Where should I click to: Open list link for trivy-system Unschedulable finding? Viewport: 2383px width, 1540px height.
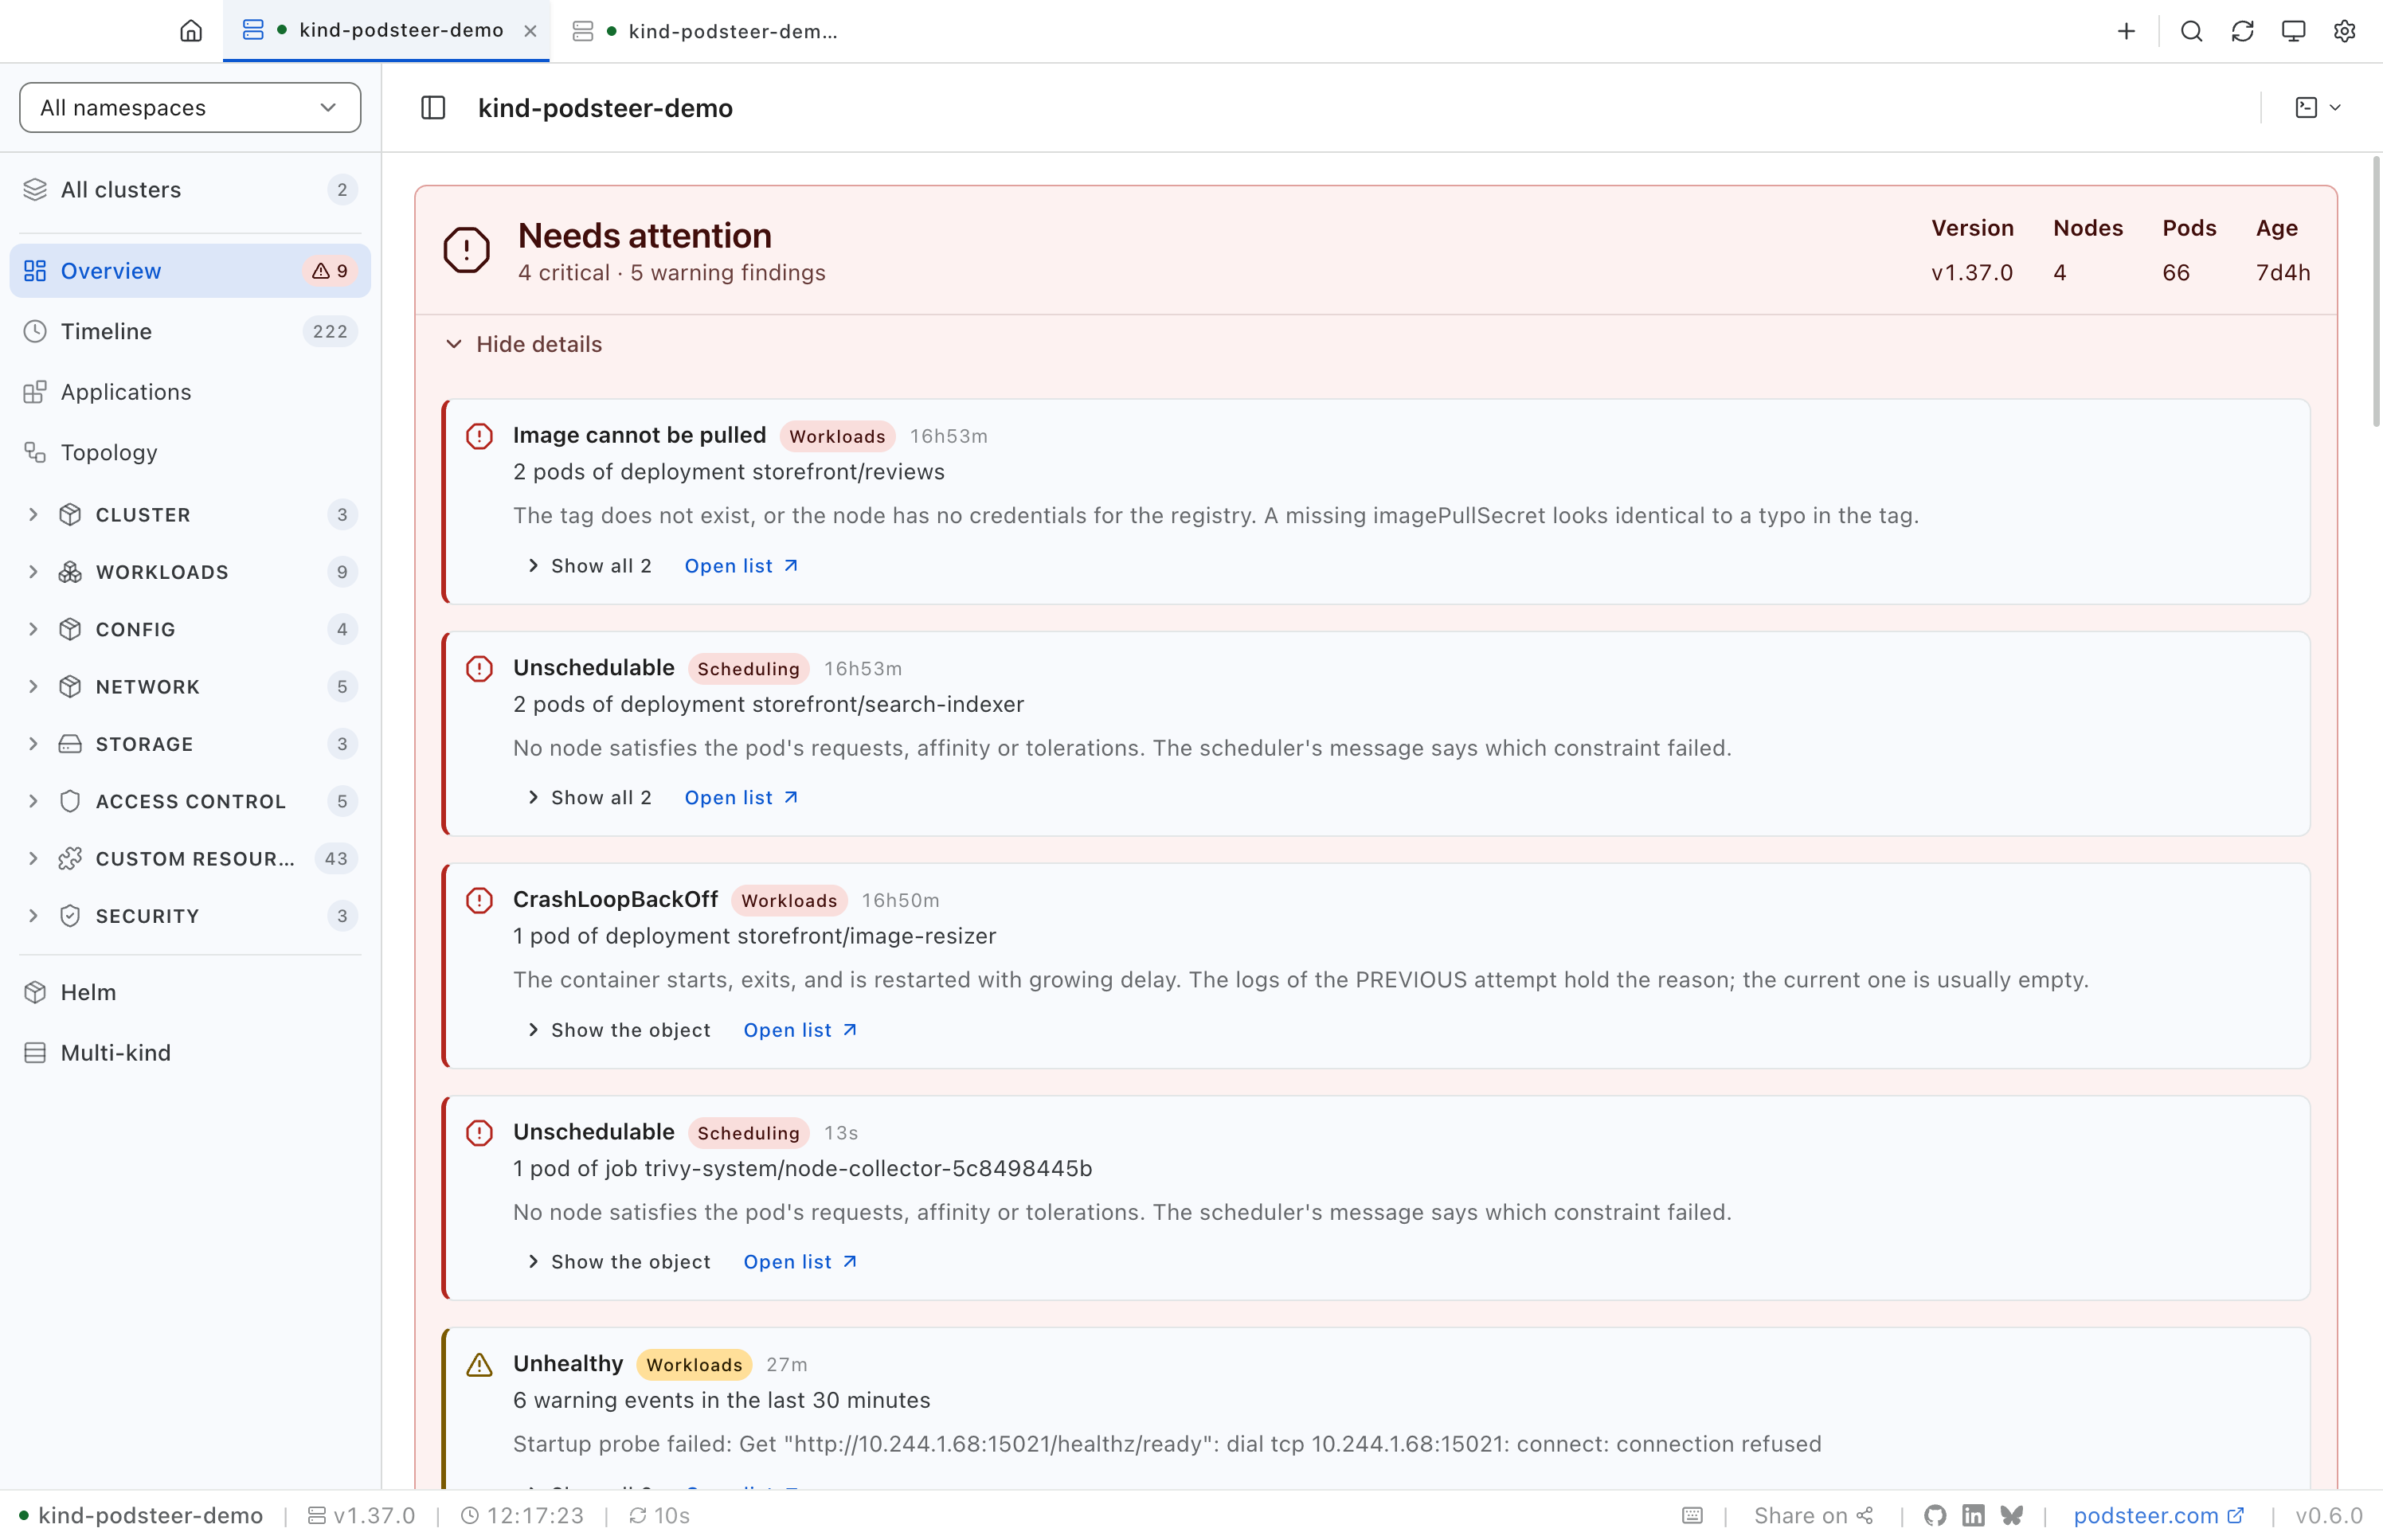(x=800, y=1262)
